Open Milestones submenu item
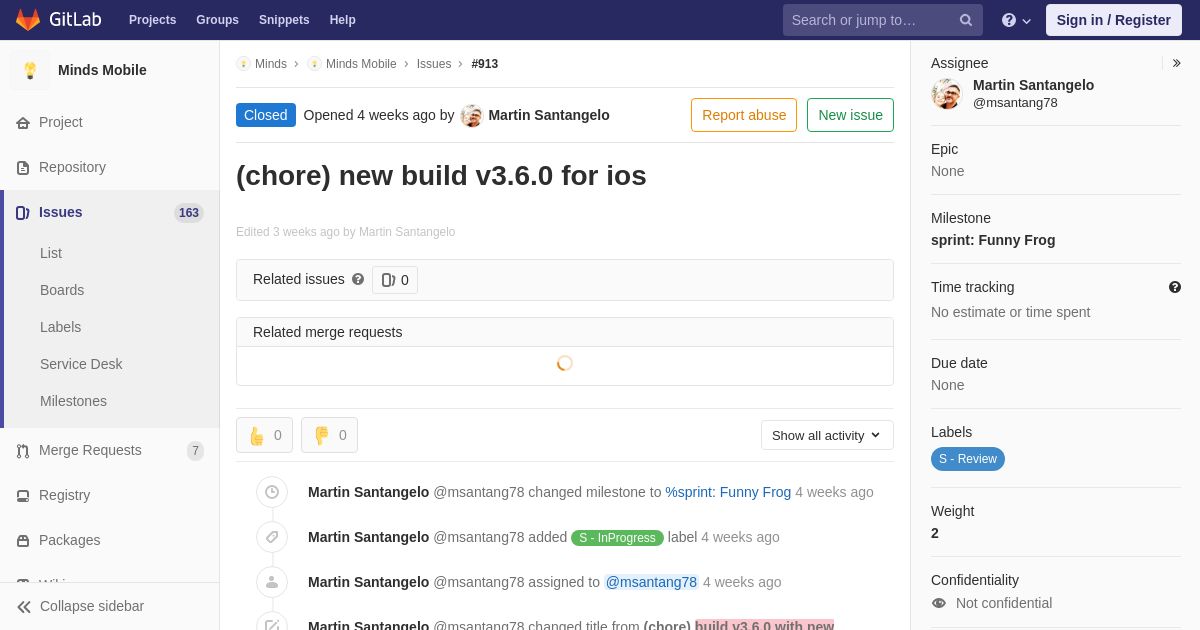 73,401
